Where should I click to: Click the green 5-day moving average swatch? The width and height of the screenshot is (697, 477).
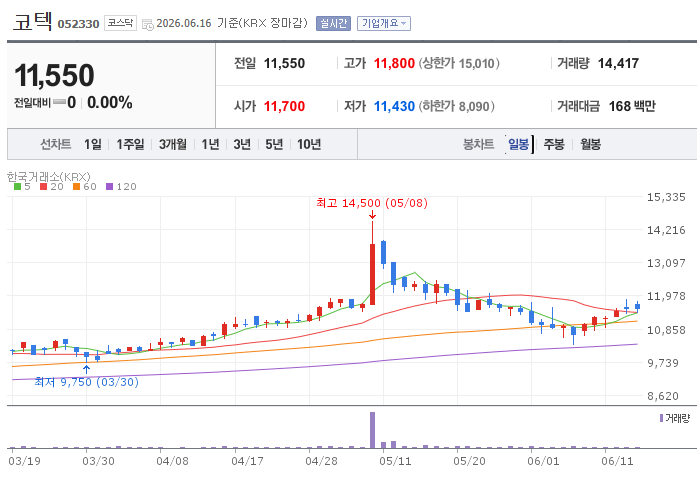click(x=17, y=187)
